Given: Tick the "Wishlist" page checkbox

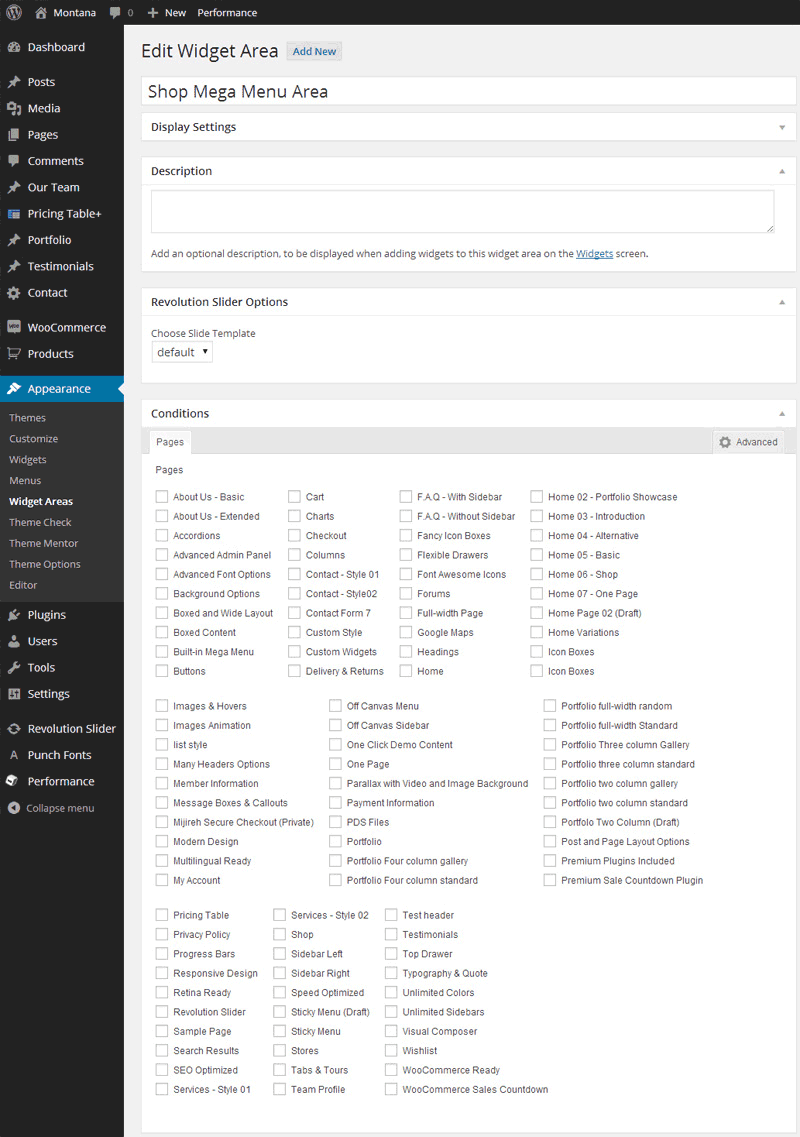Looking at the screenshot, I should [391, 1050].
